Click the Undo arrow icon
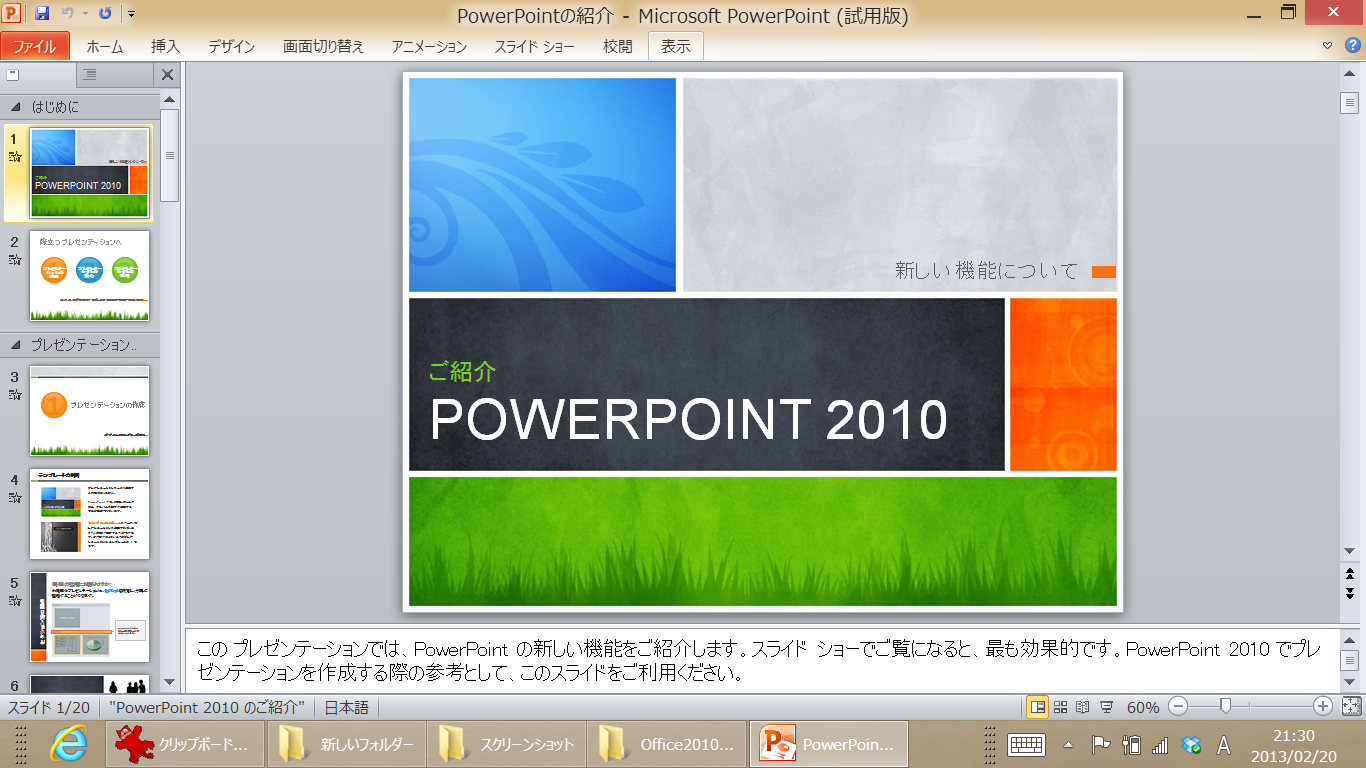Viewport: 1366px width, 768px height. point(68,14)
